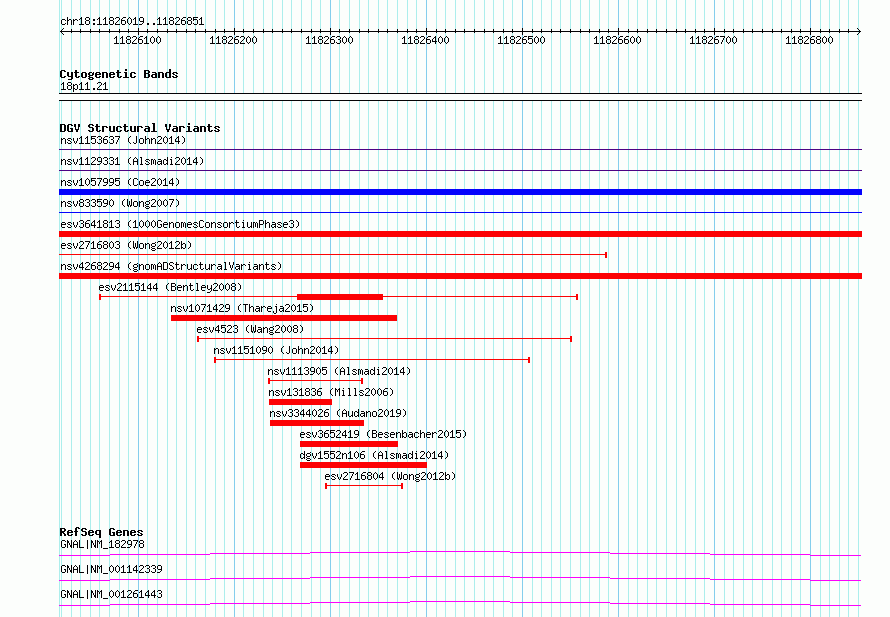Open variant nsv833590 (Wong2007)

(x=120, y=203)
